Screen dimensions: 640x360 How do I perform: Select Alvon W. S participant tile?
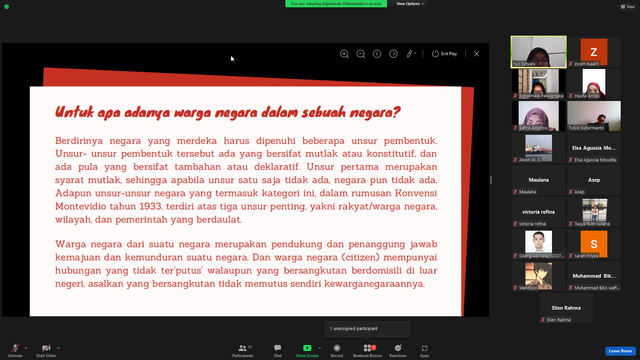(538, 148)
